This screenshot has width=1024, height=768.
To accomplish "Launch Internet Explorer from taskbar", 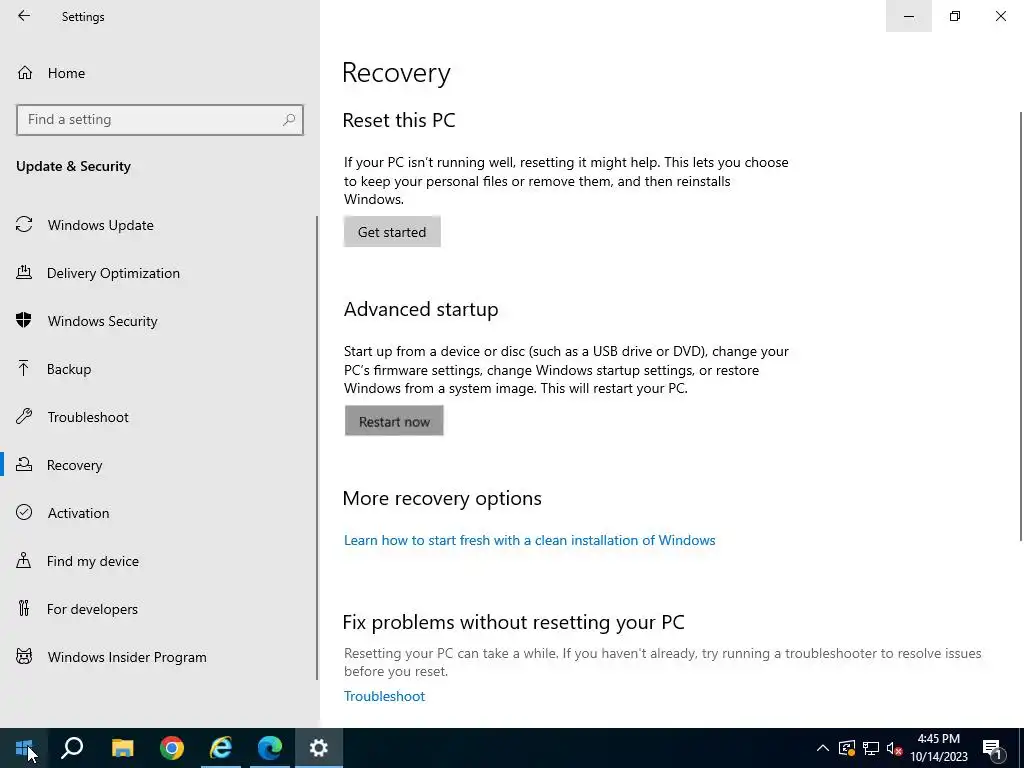I will click(x=221, y=748).
